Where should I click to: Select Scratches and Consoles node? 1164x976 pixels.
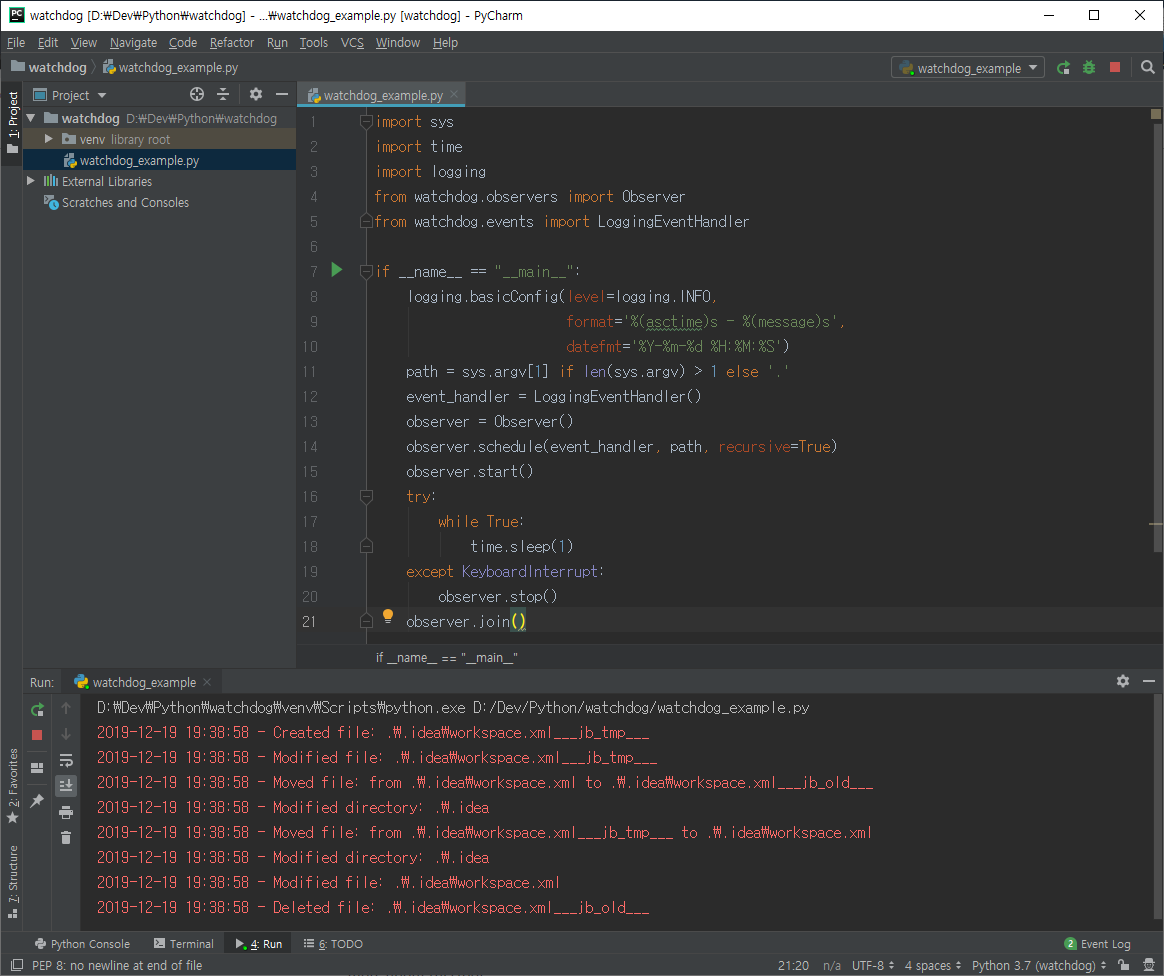coord(117,203)
